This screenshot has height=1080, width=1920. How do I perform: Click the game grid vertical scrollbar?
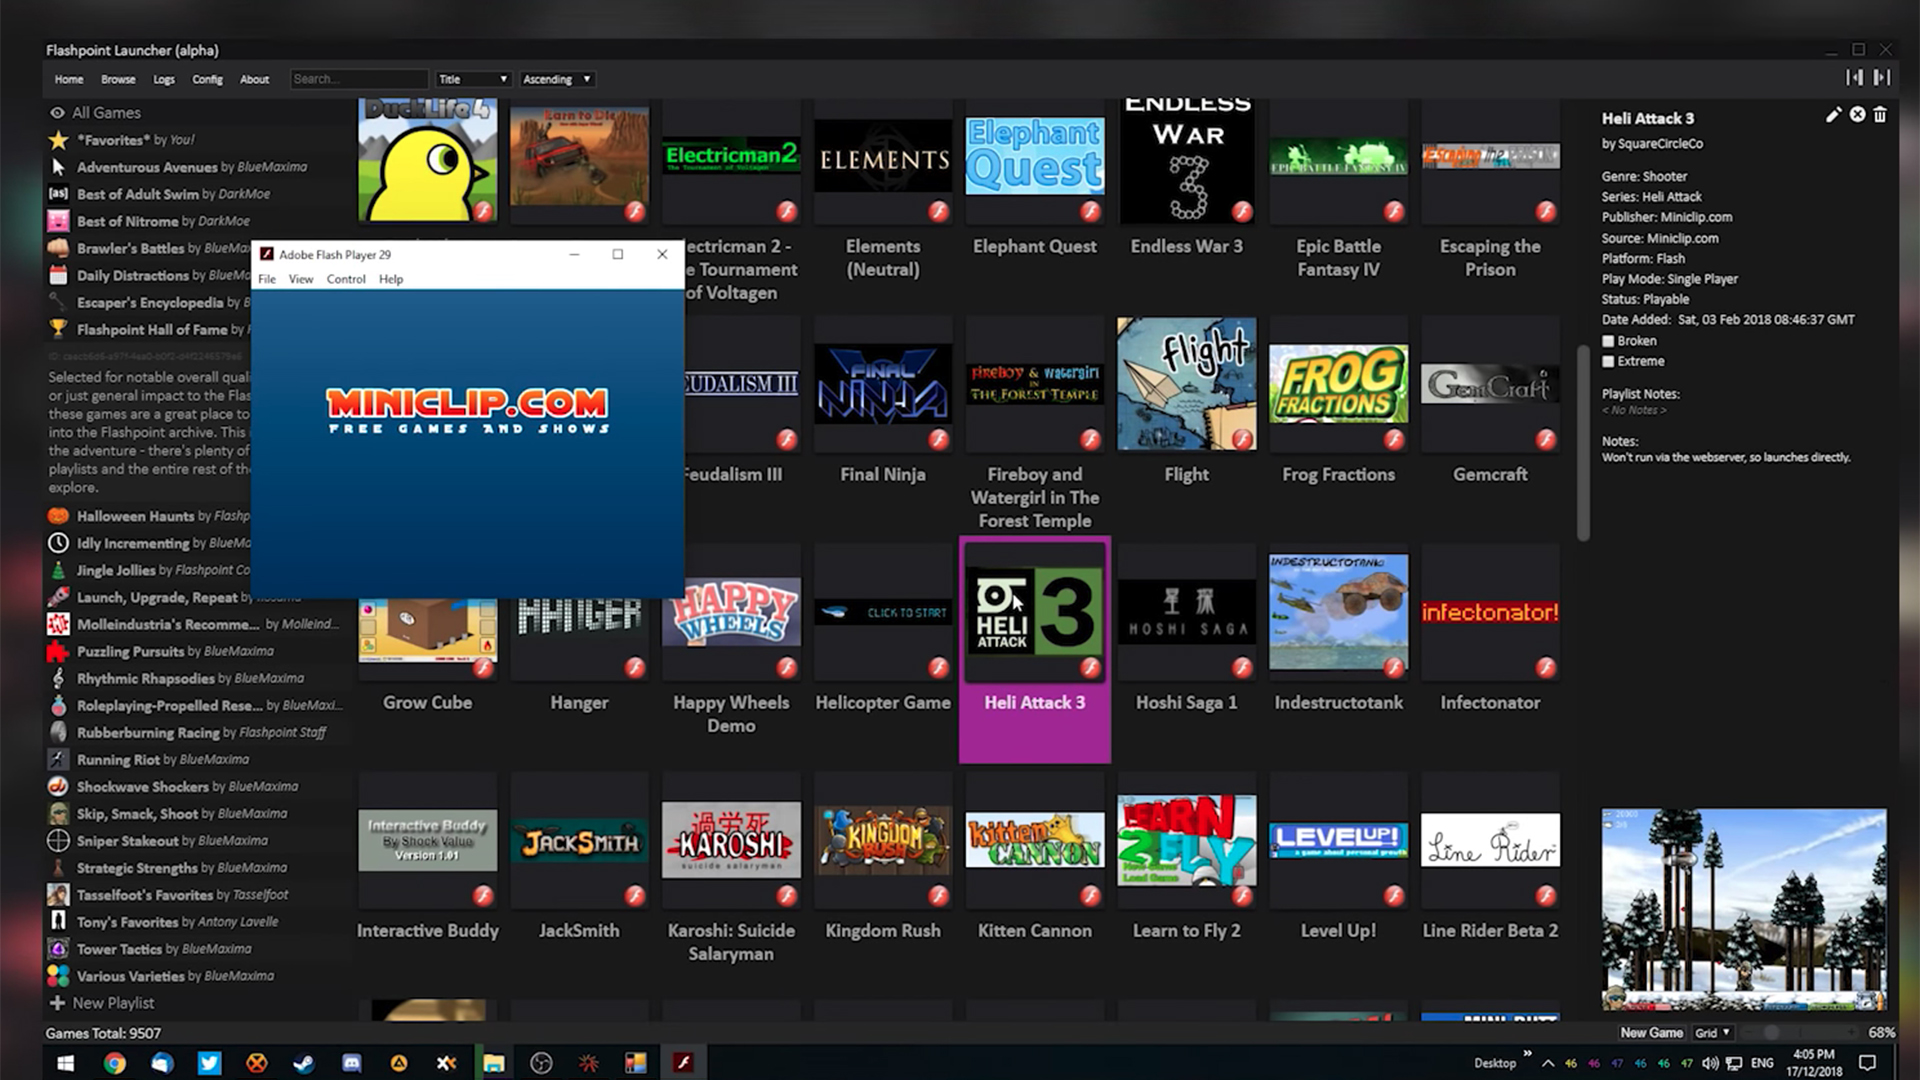[x=1583, y=443]
